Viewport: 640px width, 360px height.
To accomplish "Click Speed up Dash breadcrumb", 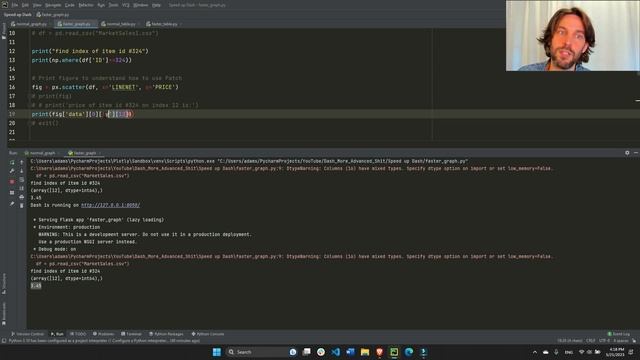I will (18, 15).
